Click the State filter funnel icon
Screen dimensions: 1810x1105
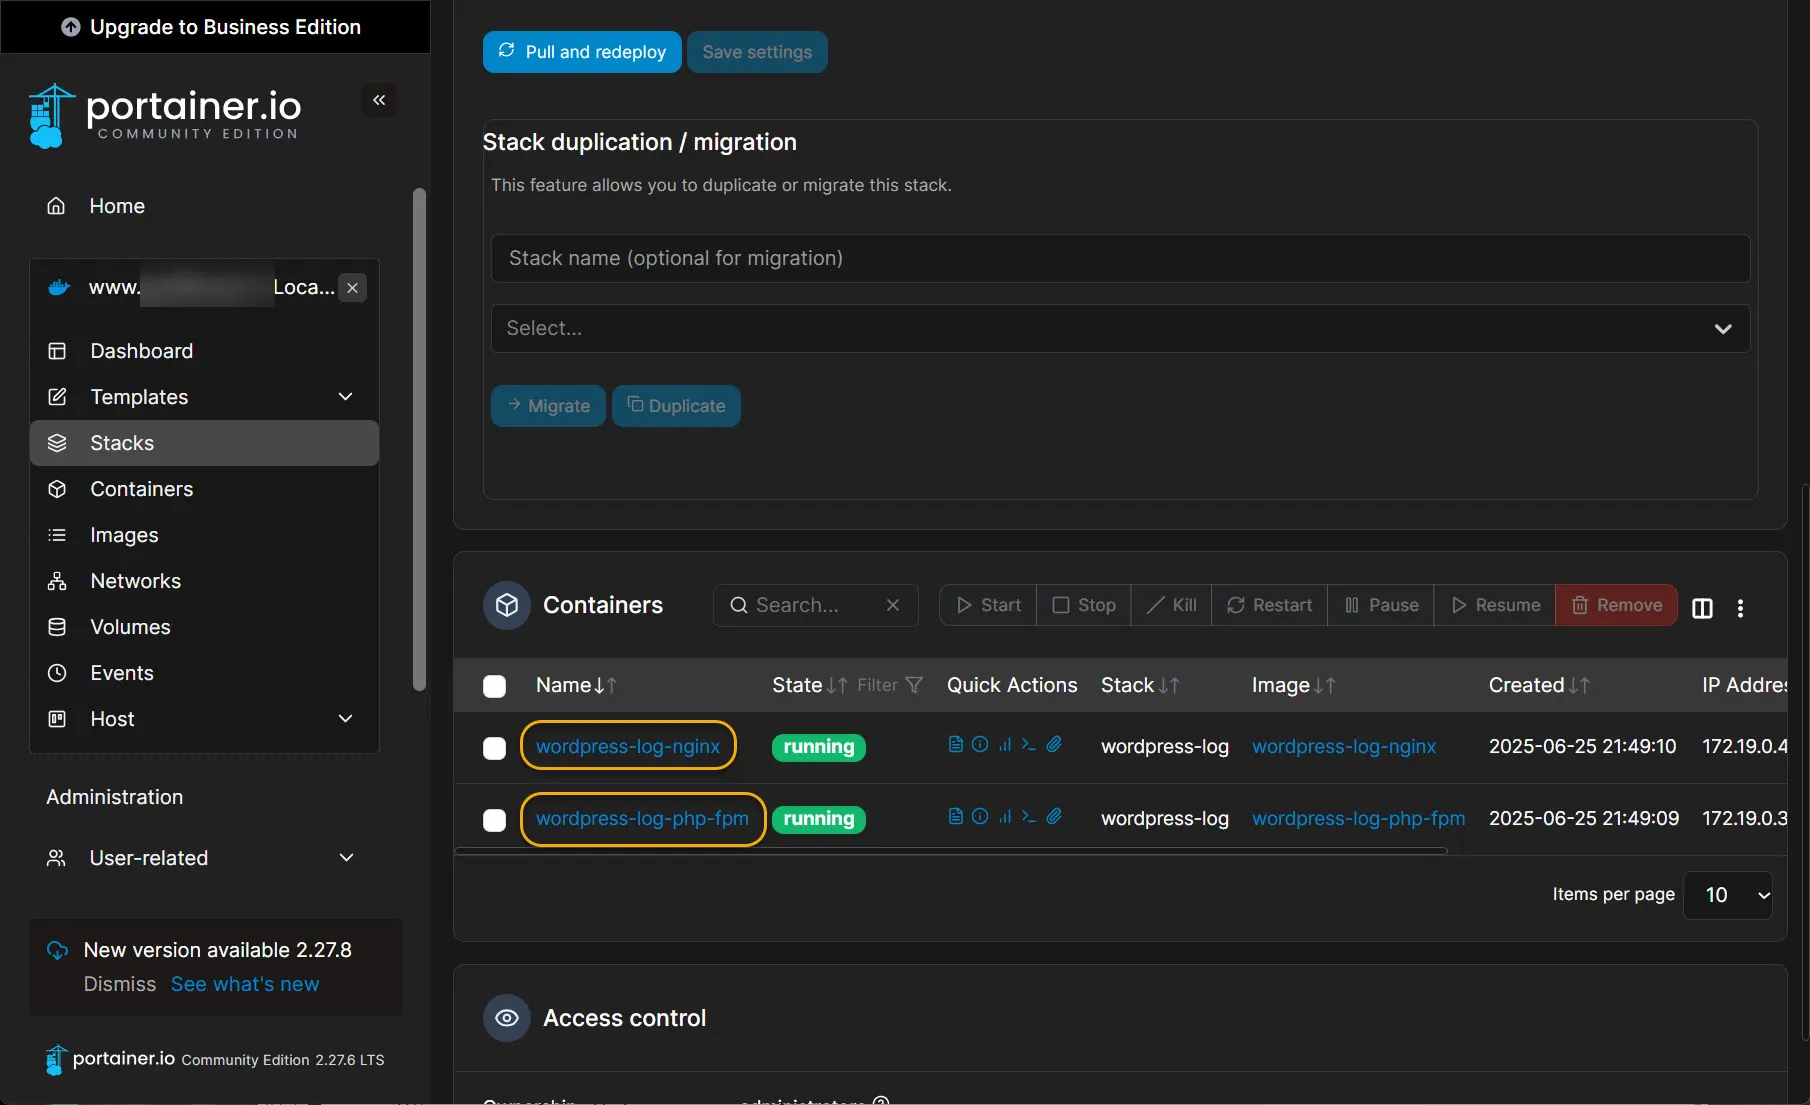tap(913, 685)
